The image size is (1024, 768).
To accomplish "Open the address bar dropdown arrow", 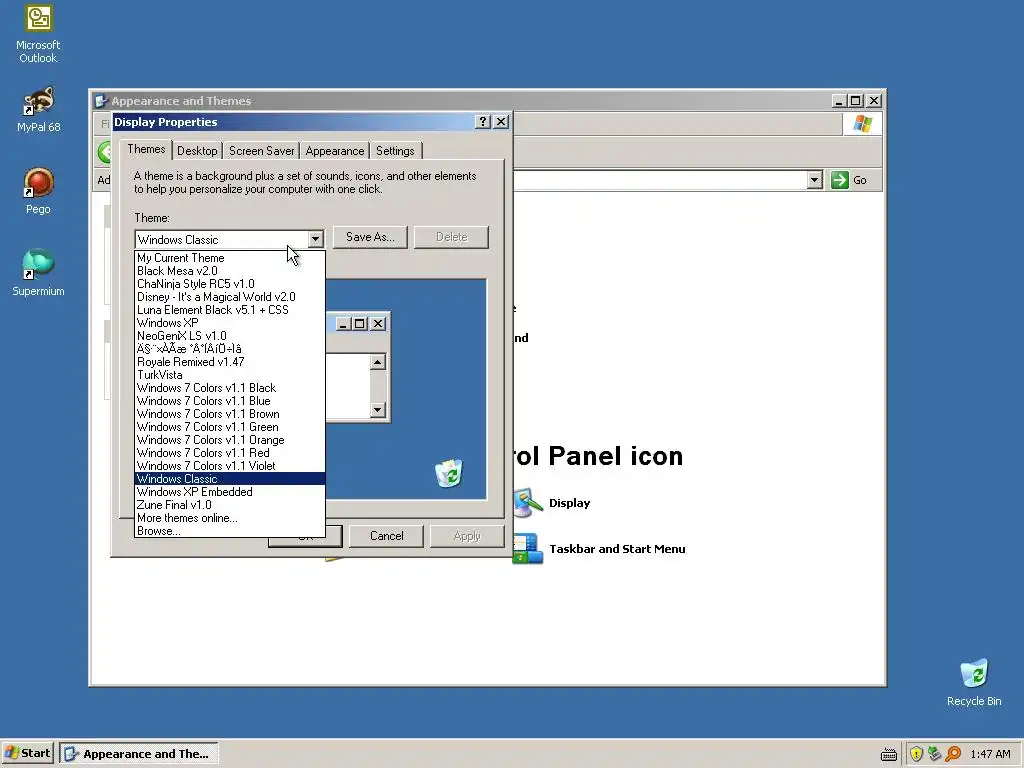I will (814, 180).
